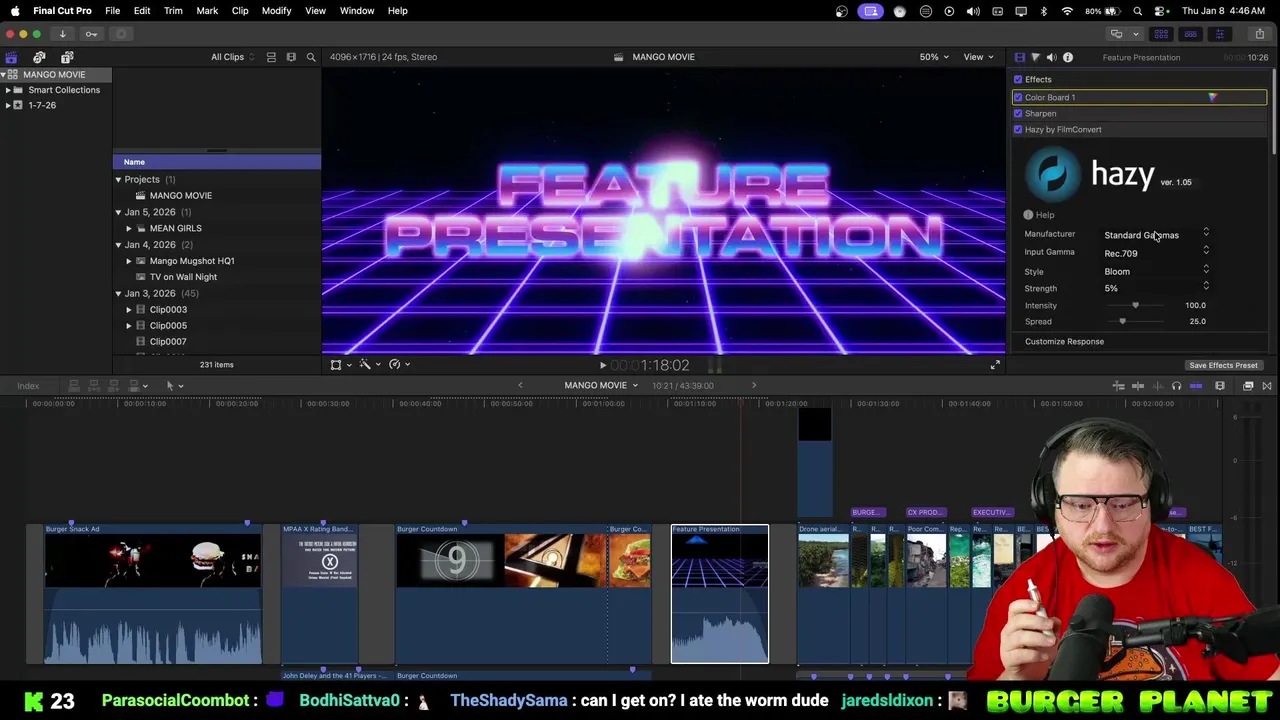Toggle timeline skimming icon
1280x720 pixels.
pyautogui.click(x=1138, y=386)
